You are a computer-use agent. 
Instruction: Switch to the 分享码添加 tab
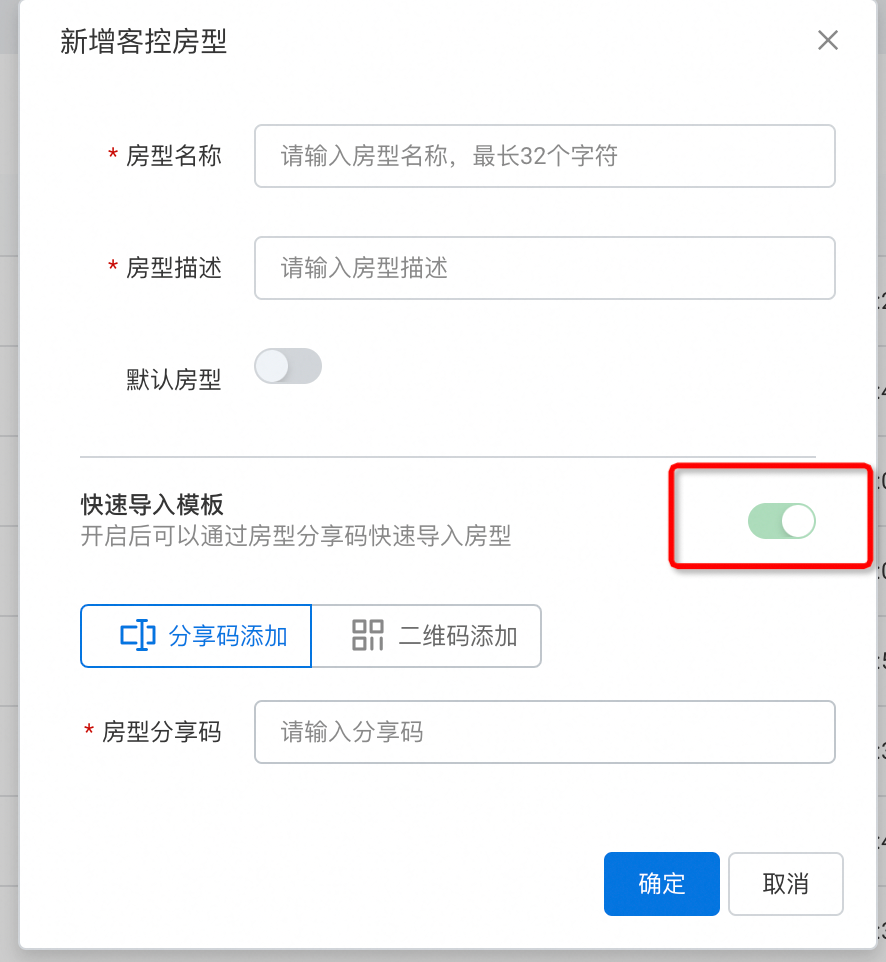[196, 636]
